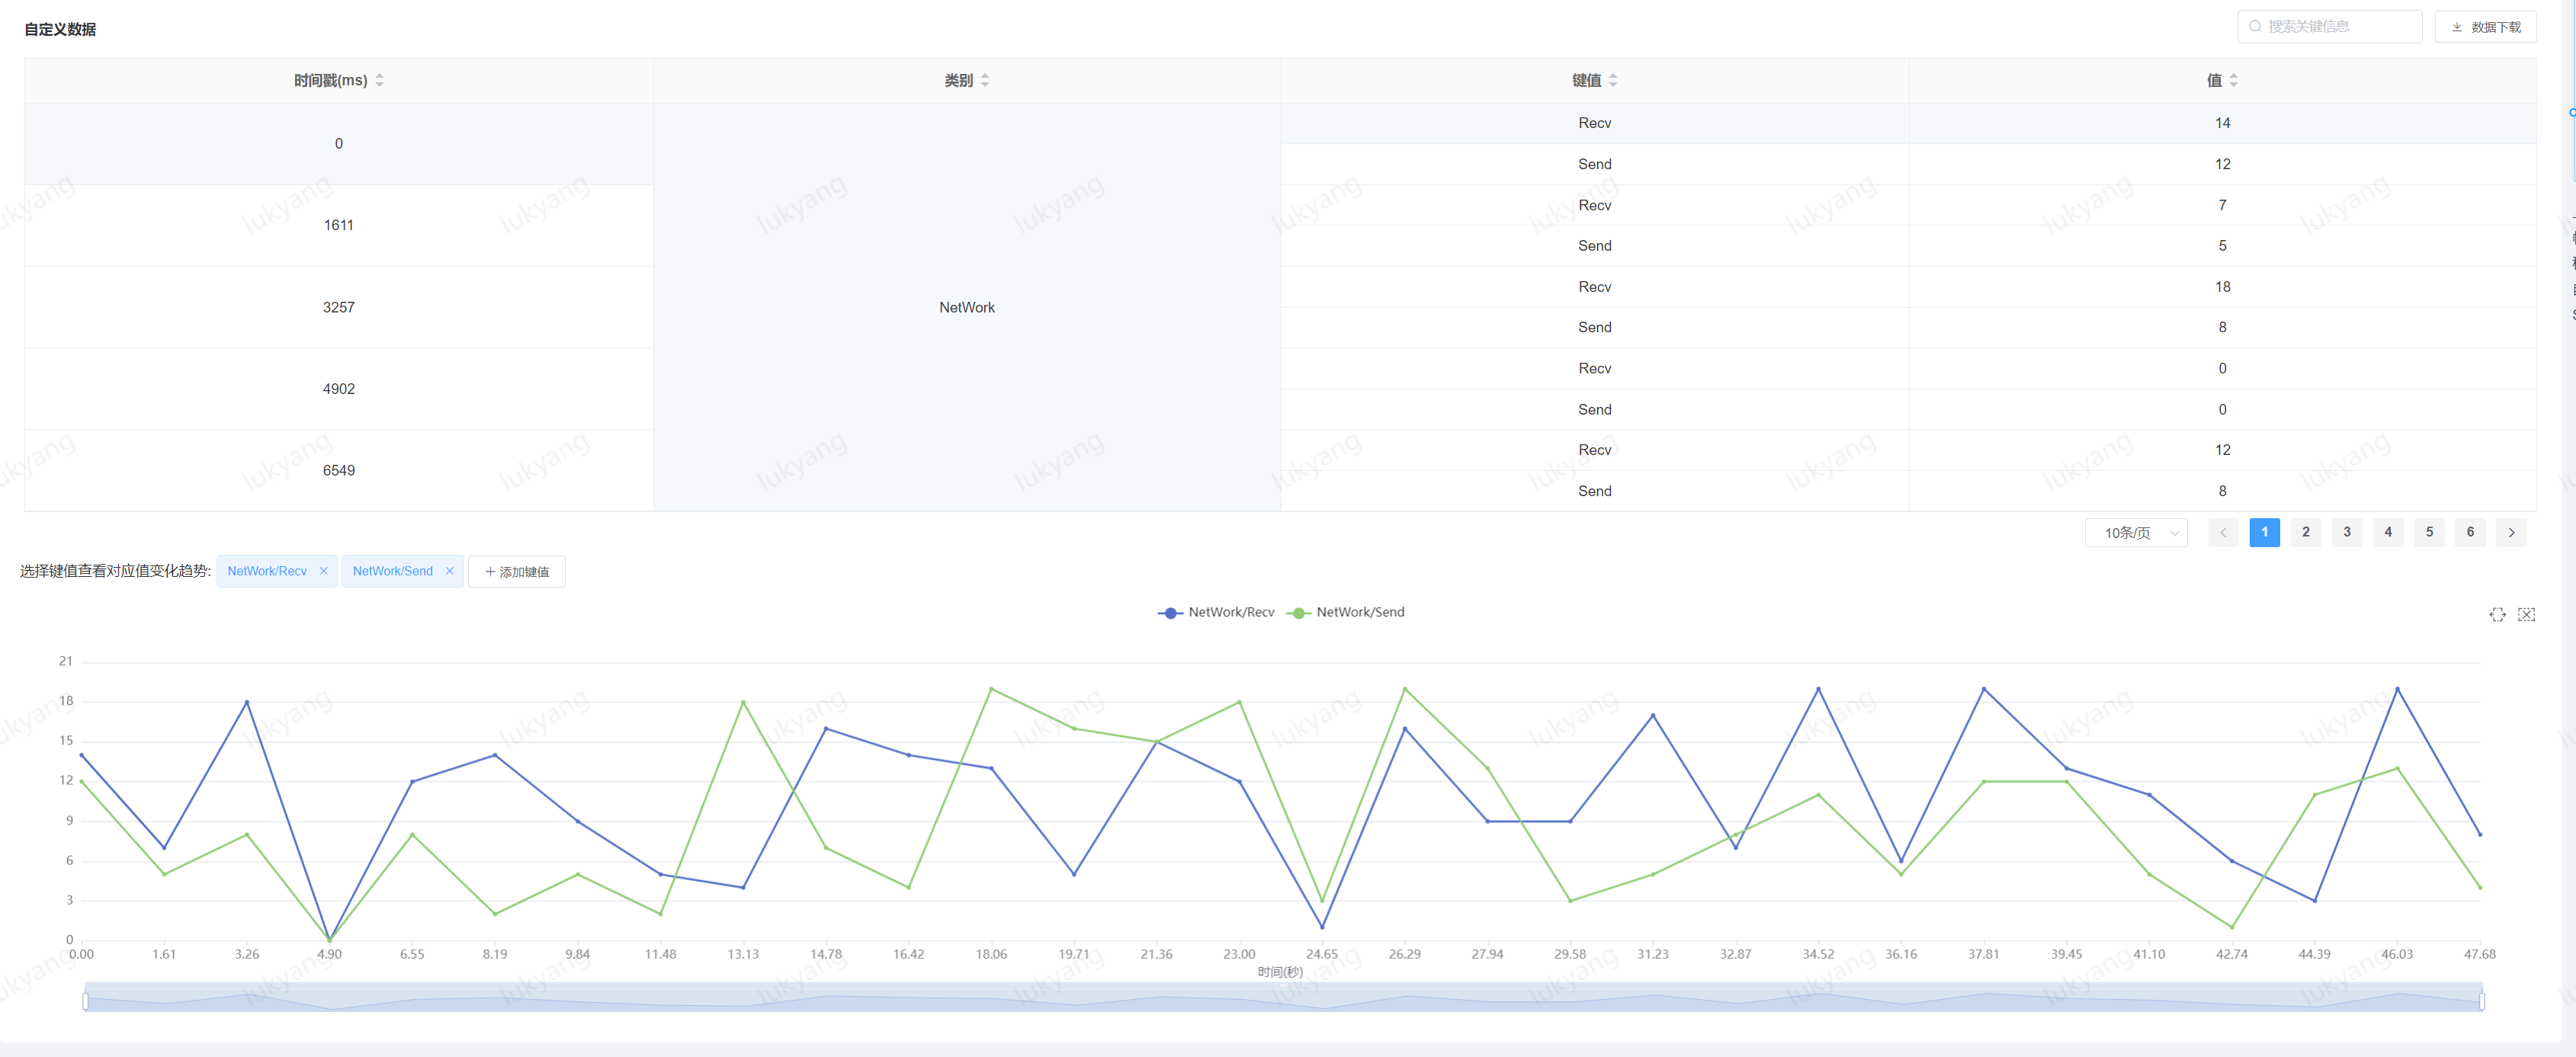Go to next page with right chevron

pos(2511,532)
